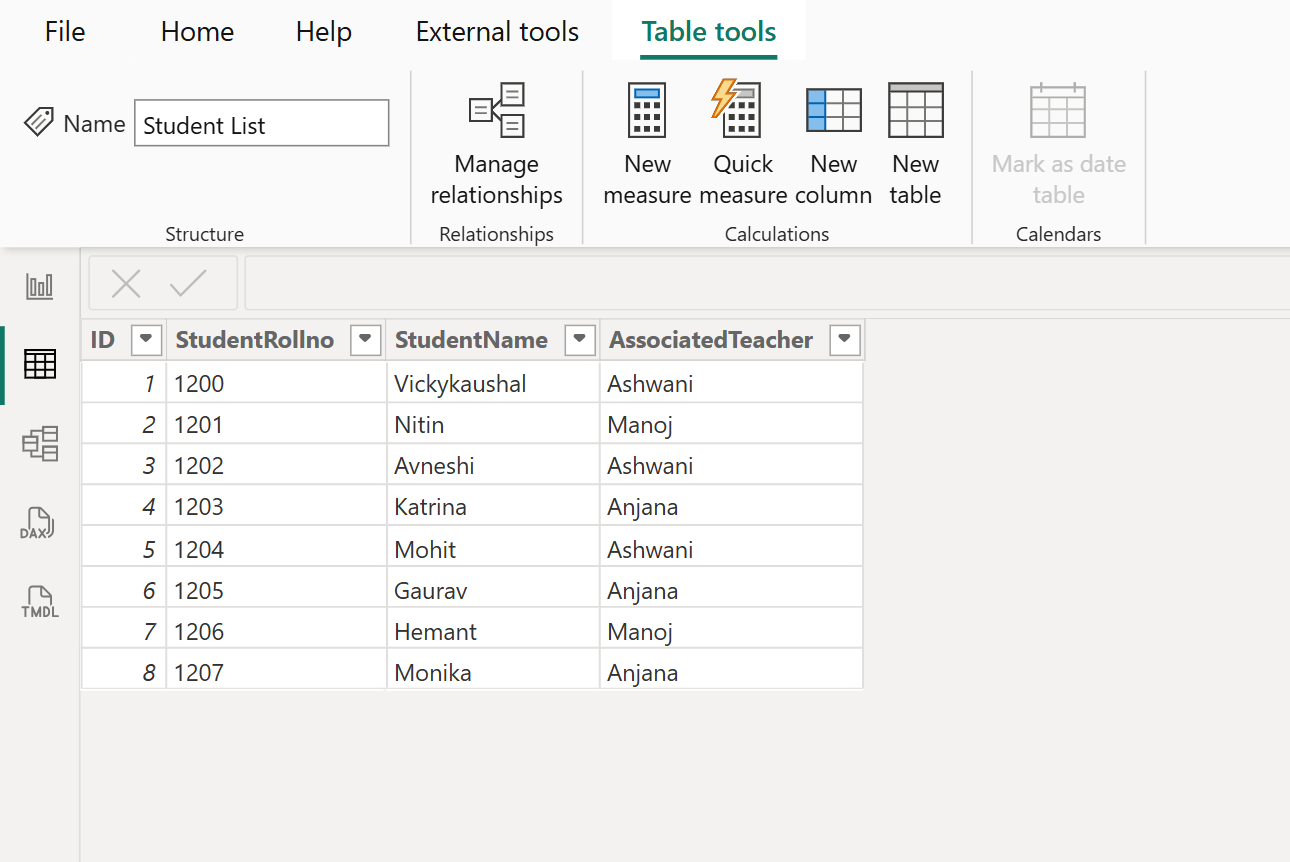This screenshot has width=1290, height=862.
Task: Open the DAX query view
Action: (x=39, y=523)
